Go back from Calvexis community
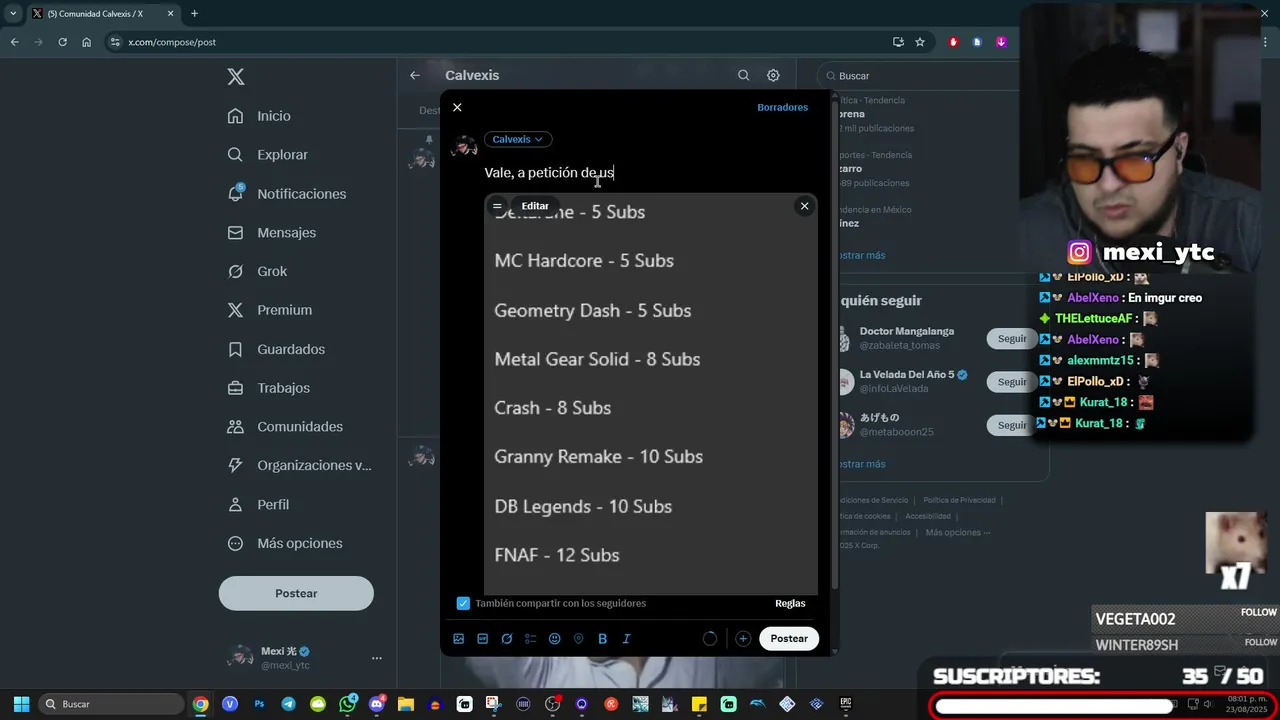Screen dimensions: 1280x720 (415, 75)
